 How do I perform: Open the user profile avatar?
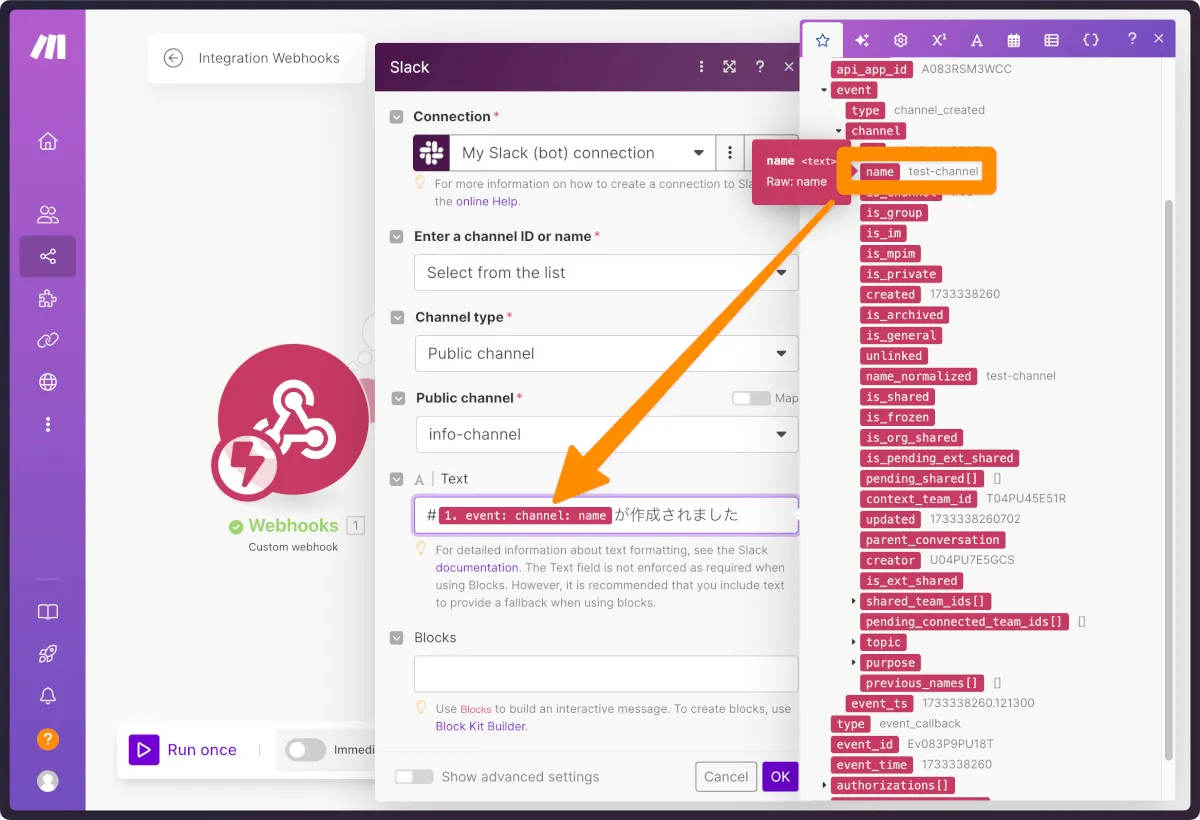click(47, 781)
